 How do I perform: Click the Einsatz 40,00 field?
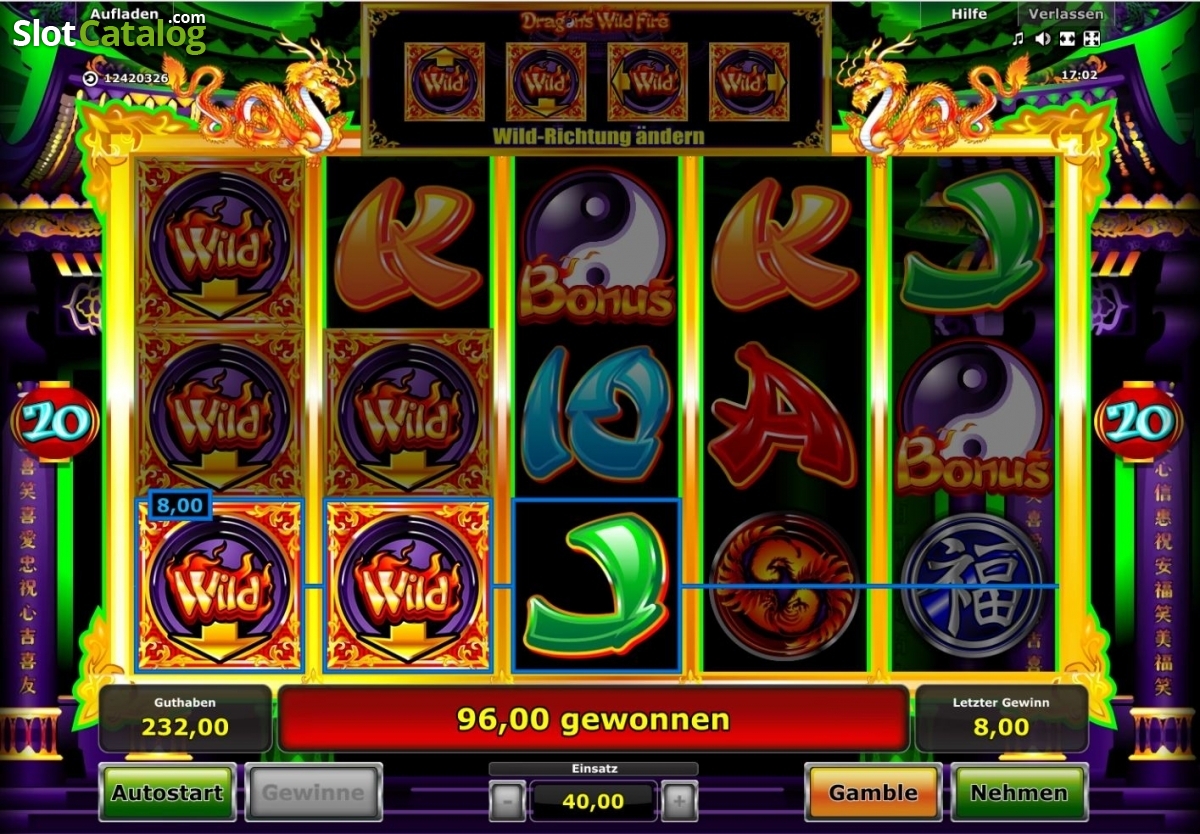click(593, 801)
